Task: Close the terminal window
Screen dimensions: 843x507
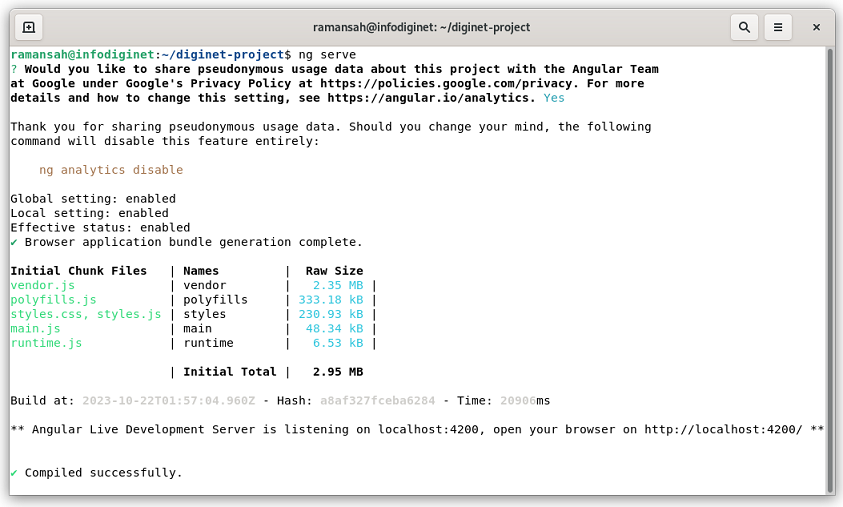Action: click(x=816, y=27)
